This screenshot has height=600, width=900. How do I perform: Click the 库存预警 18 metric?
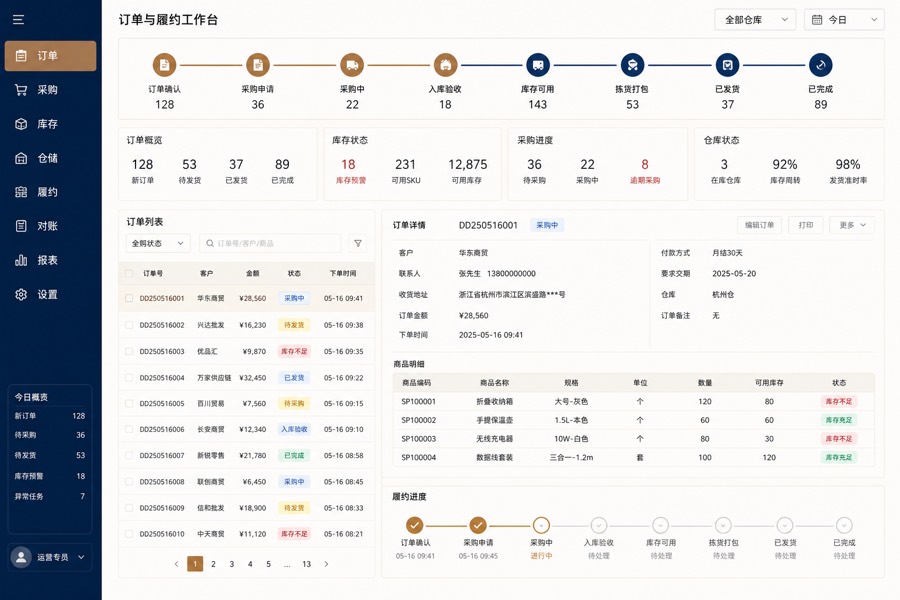point(350,171)
